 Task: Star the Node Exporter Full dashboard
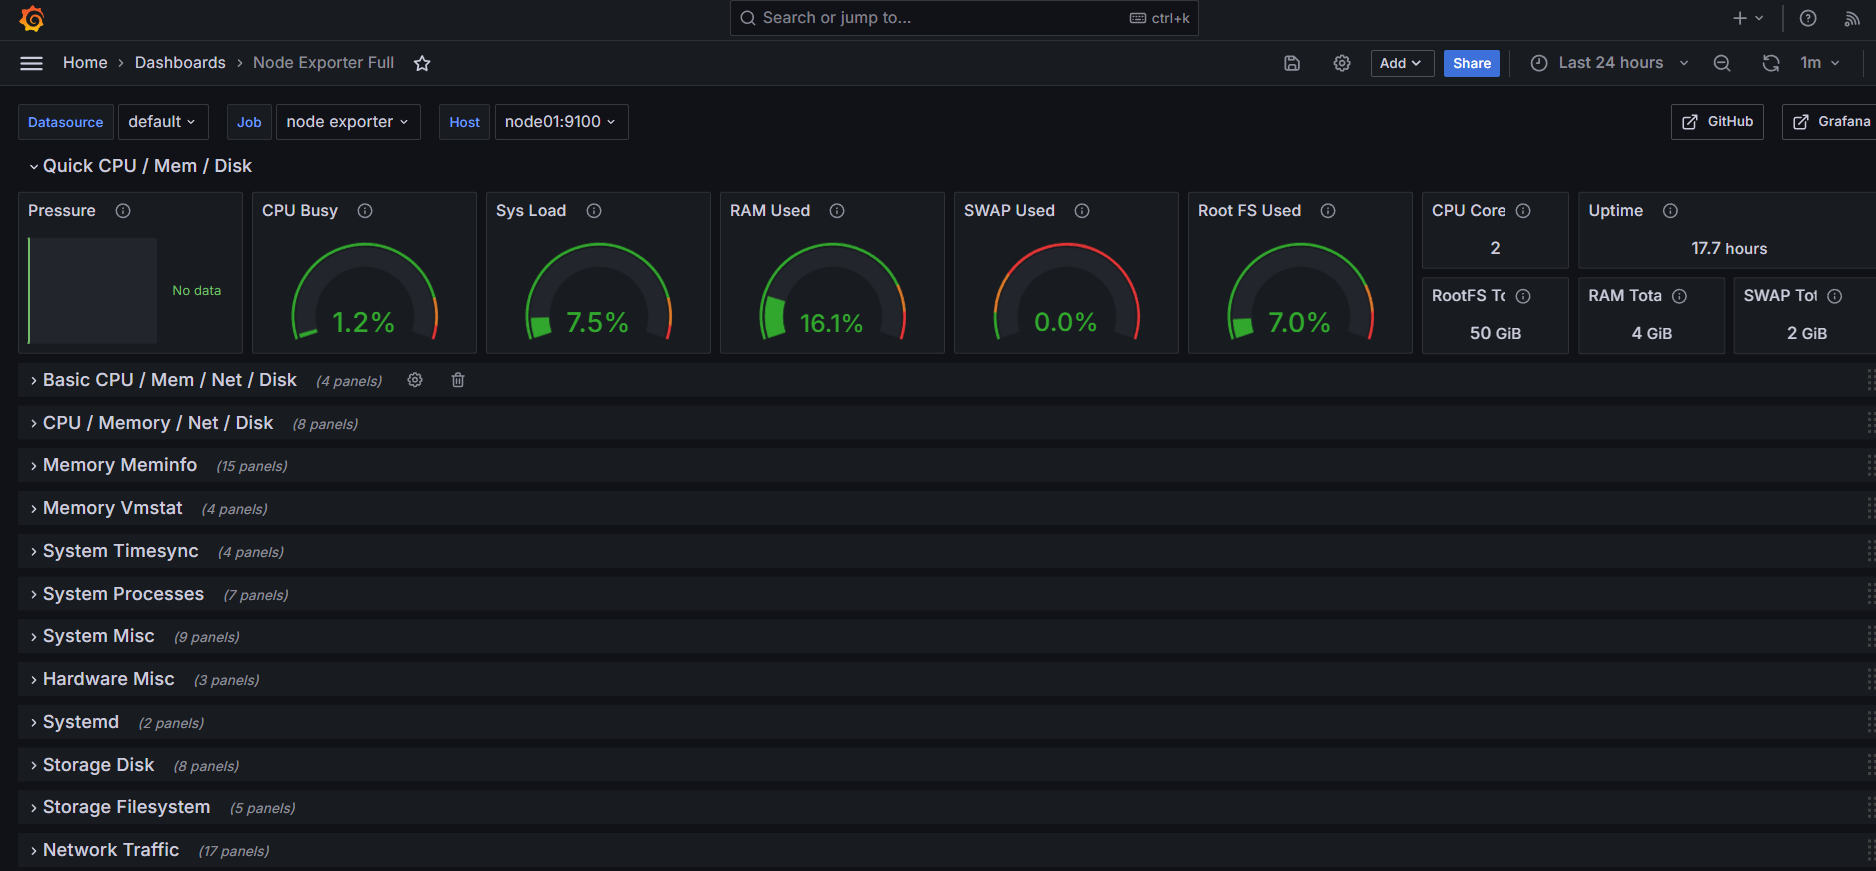(422, 63)
